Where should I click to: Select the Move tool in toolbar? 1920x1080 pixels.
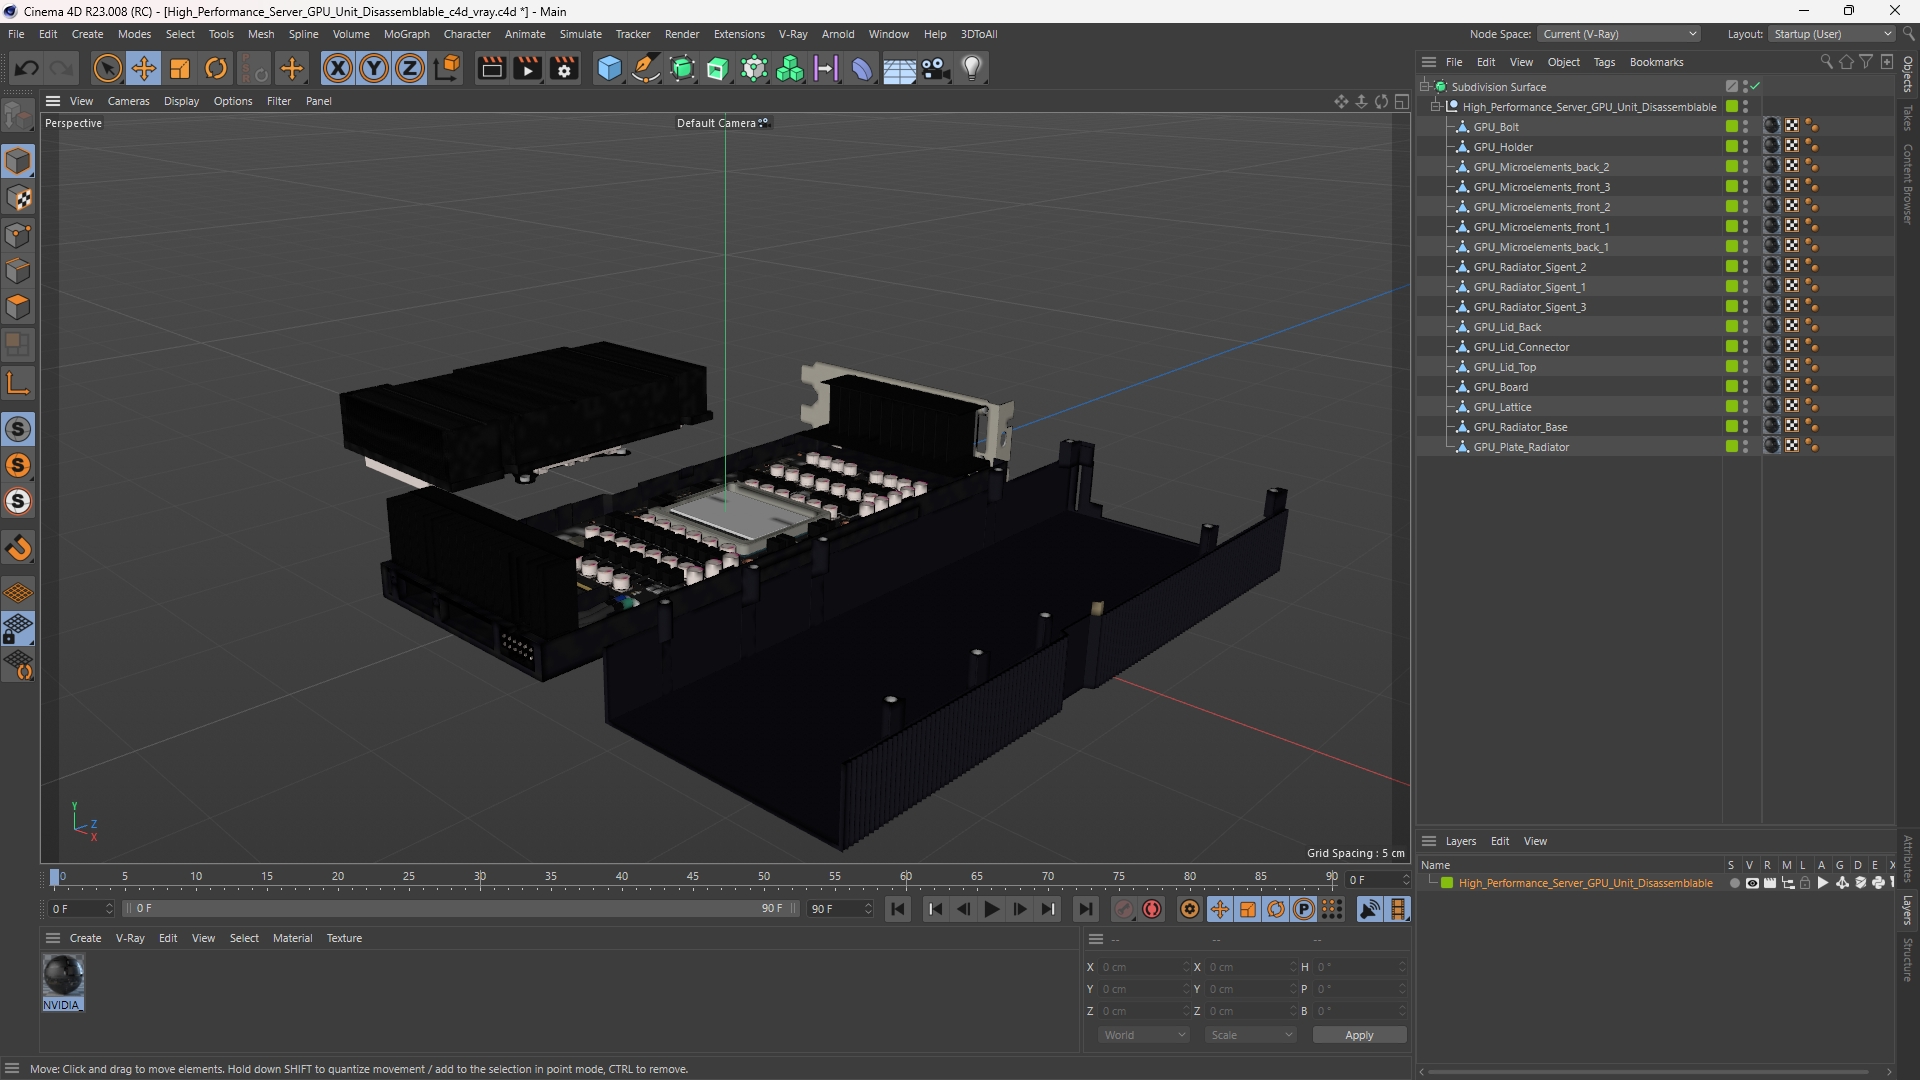click(x=144, y=69)
